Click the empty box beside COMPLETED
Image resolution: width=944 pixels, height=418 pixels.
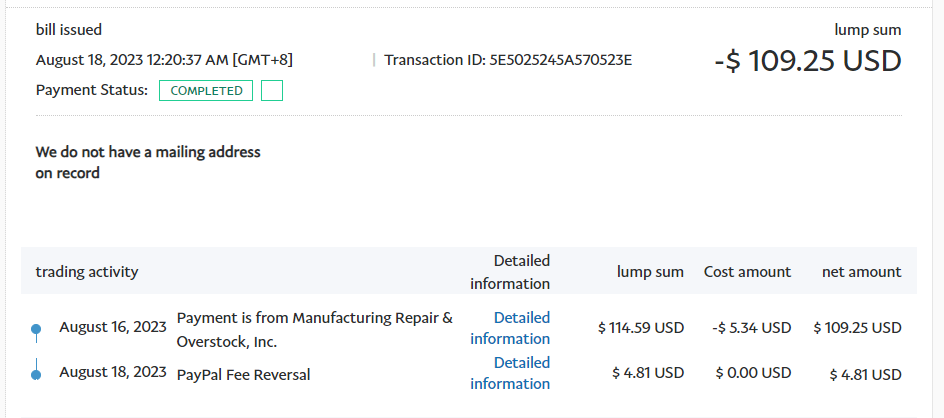coord(271,91)
